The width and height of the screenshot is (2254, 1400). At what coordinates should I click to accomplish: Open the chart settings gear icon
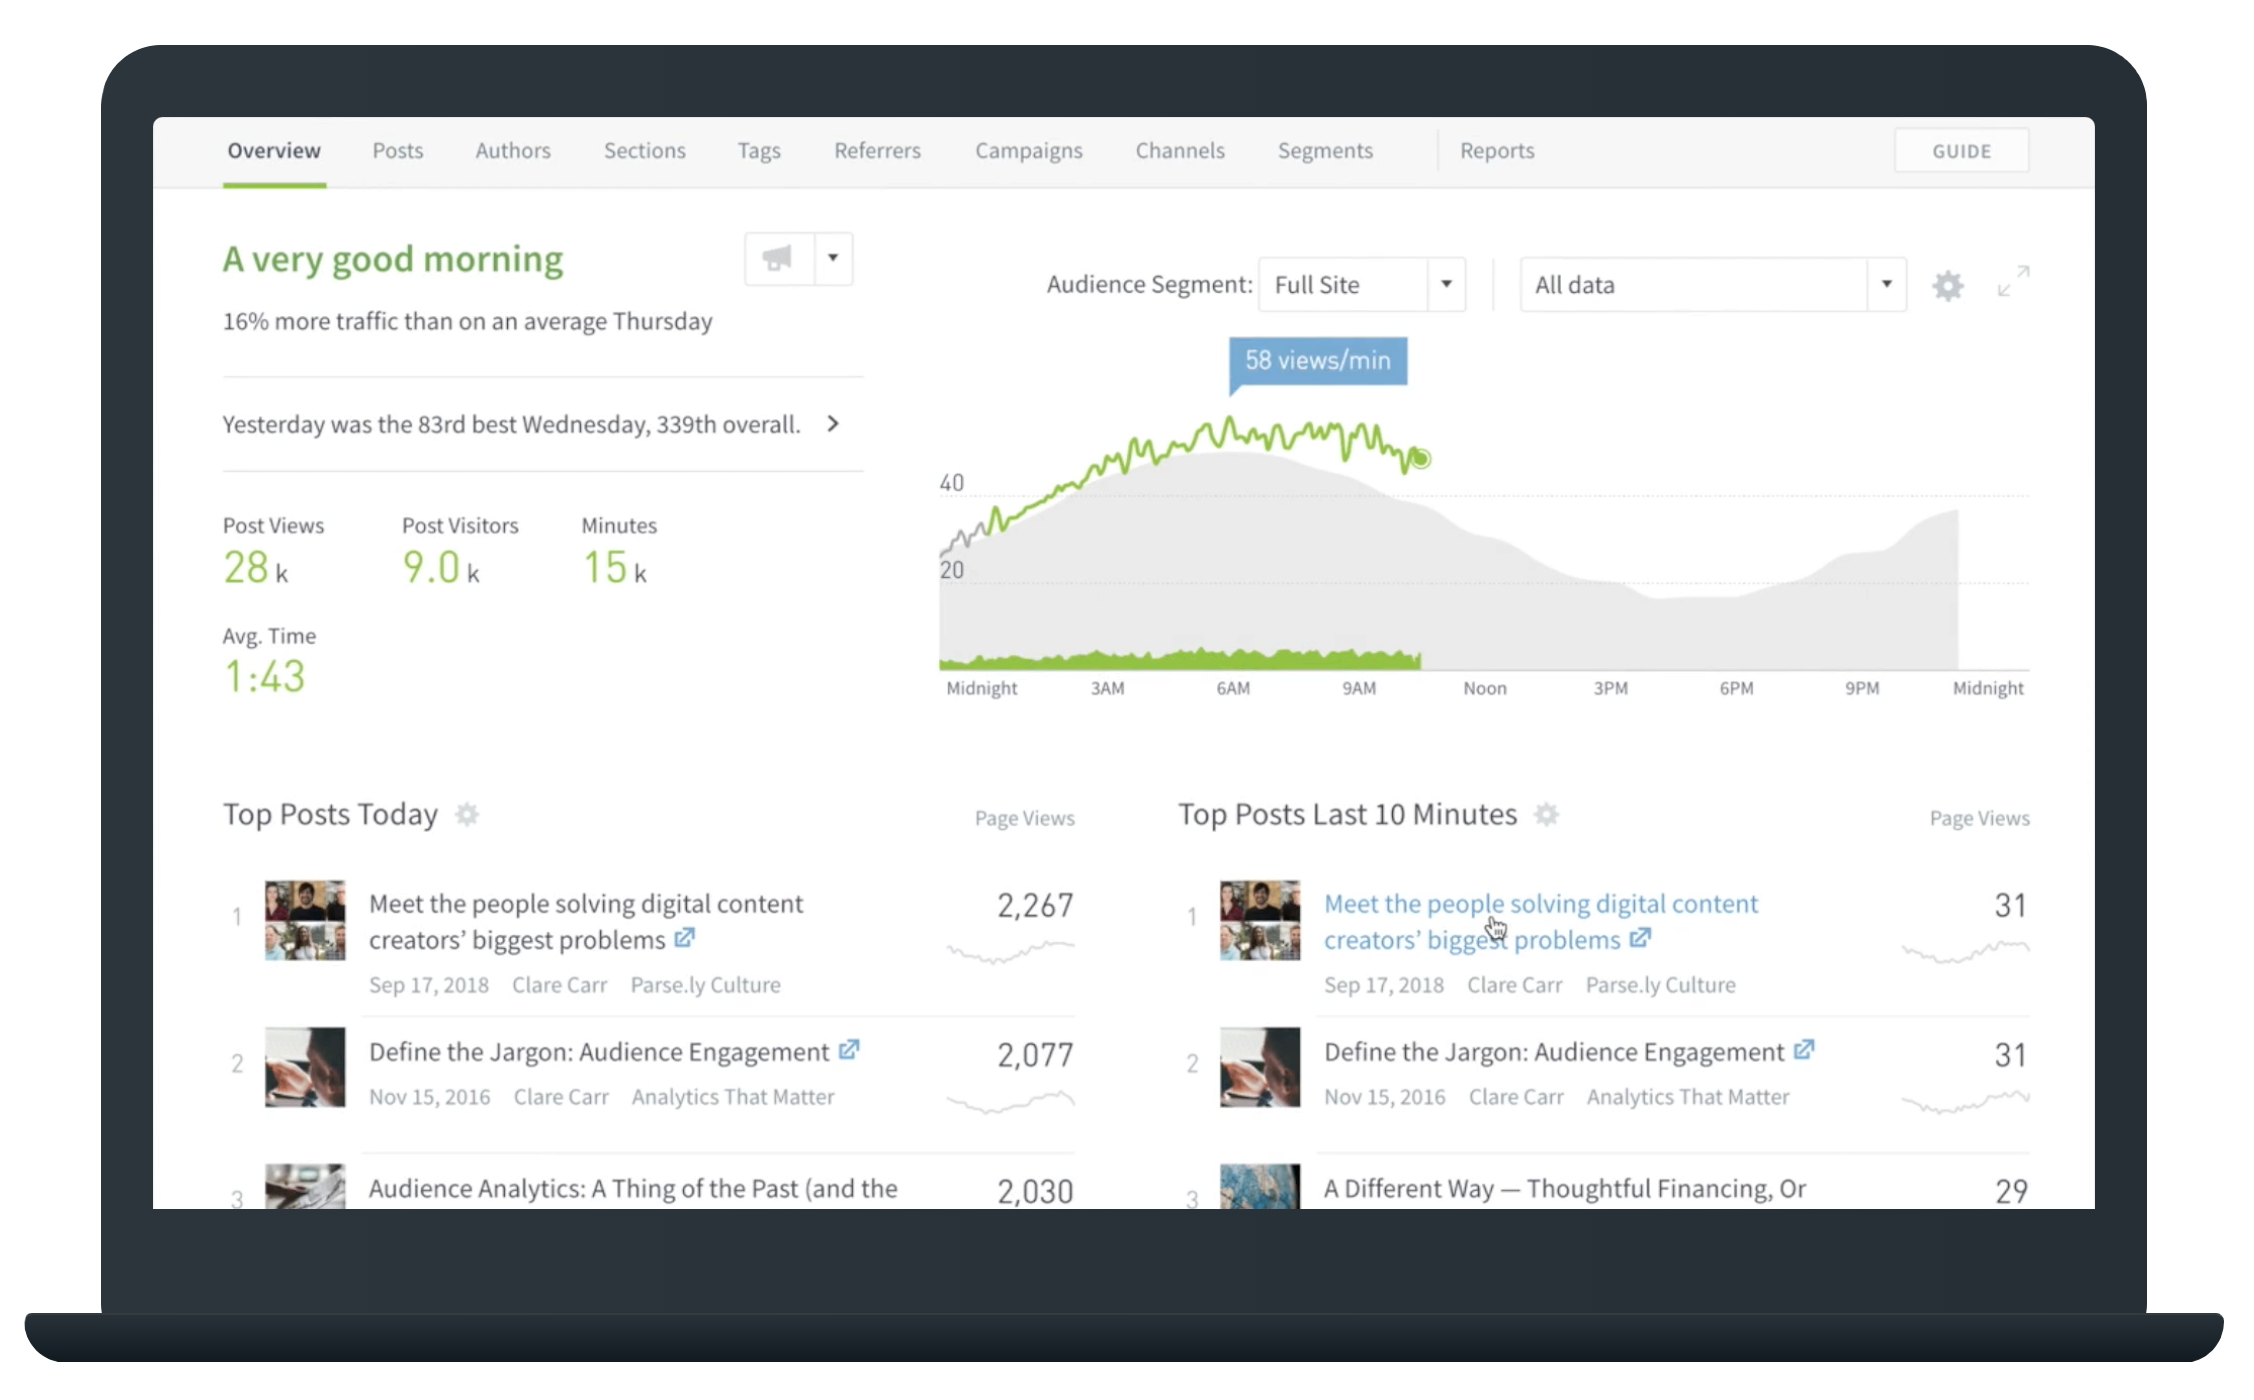tap(1948, 284)
